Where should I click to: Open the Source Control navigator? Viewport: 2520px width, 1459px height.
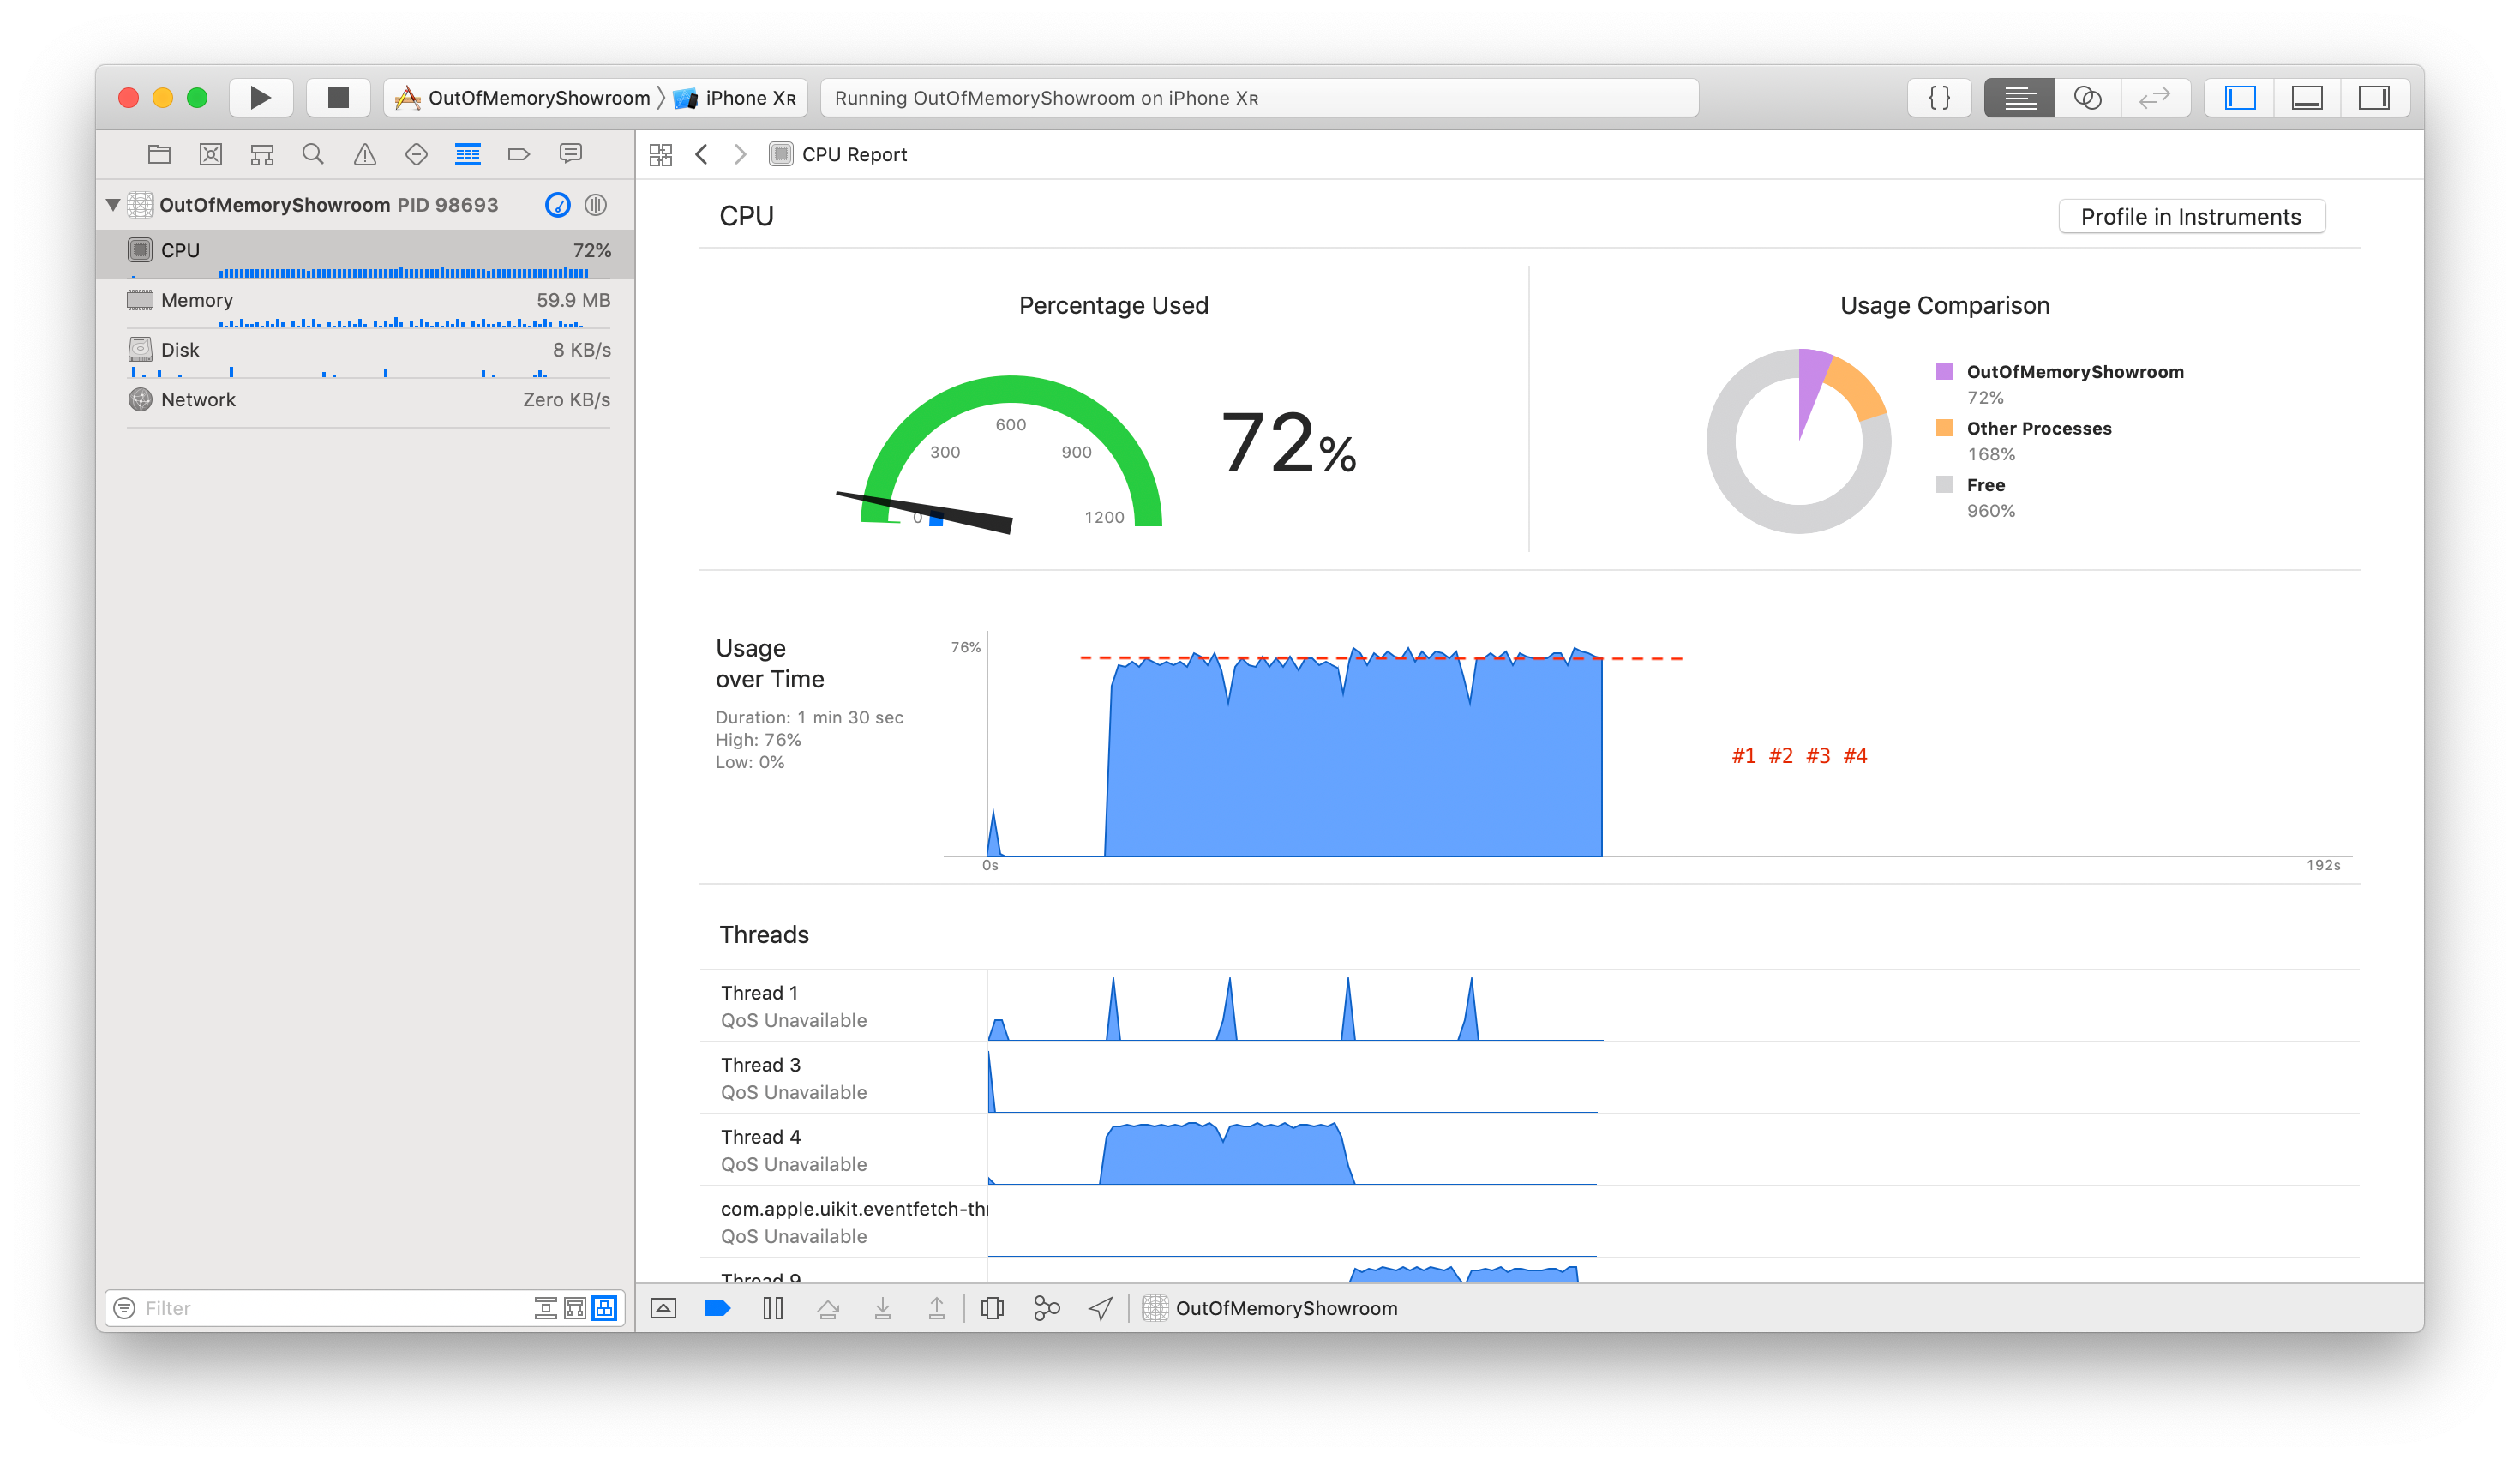[210, 154]
